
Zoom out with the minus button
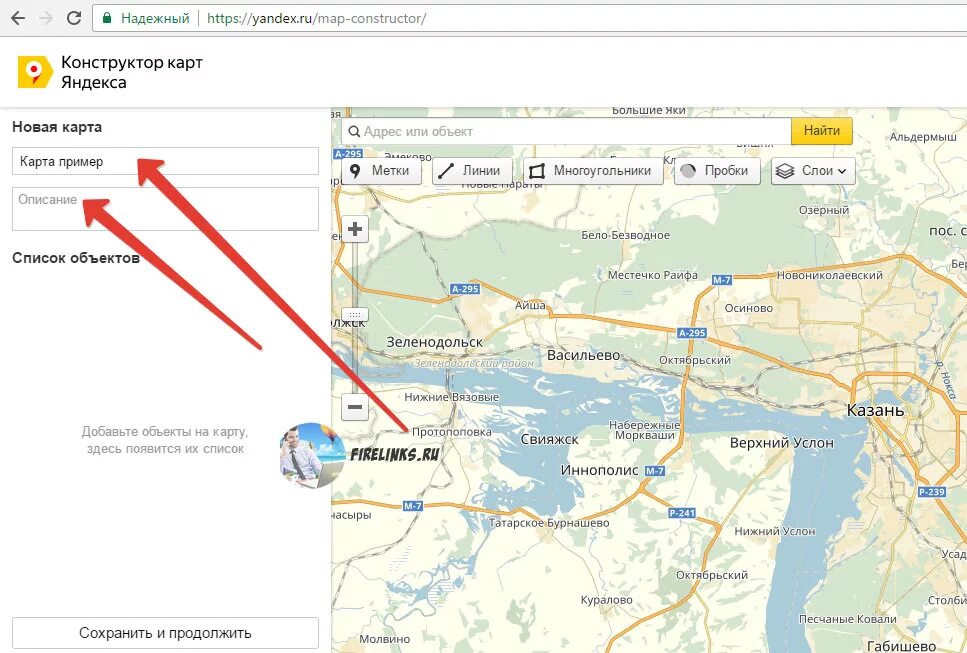[x=355, y=407]
